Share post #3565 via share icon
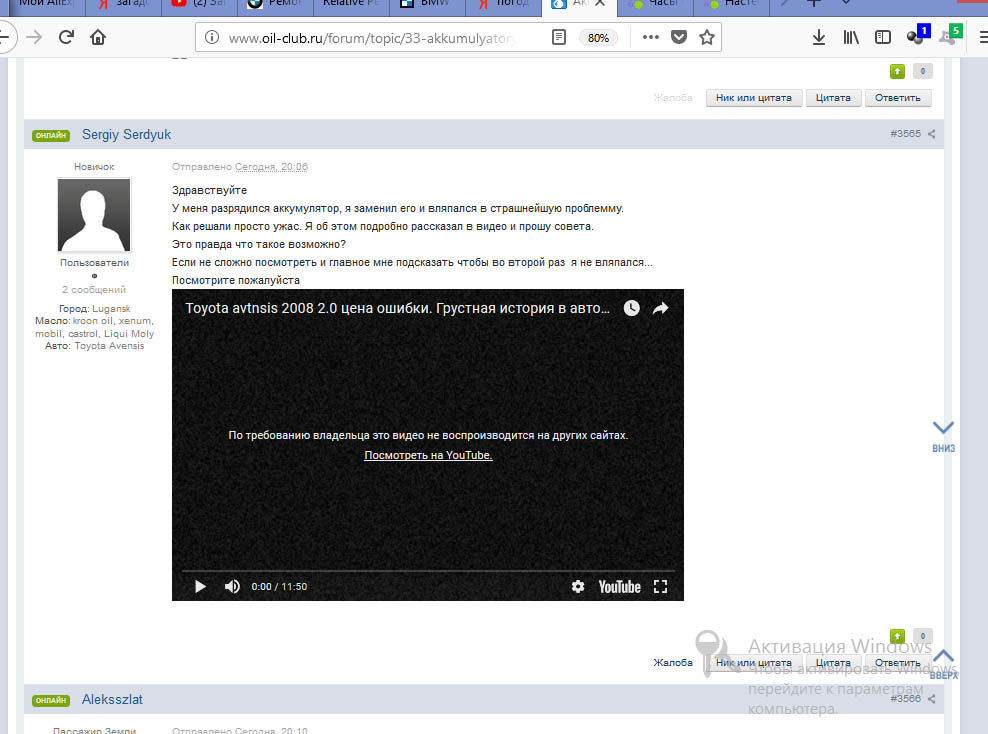 931,134
